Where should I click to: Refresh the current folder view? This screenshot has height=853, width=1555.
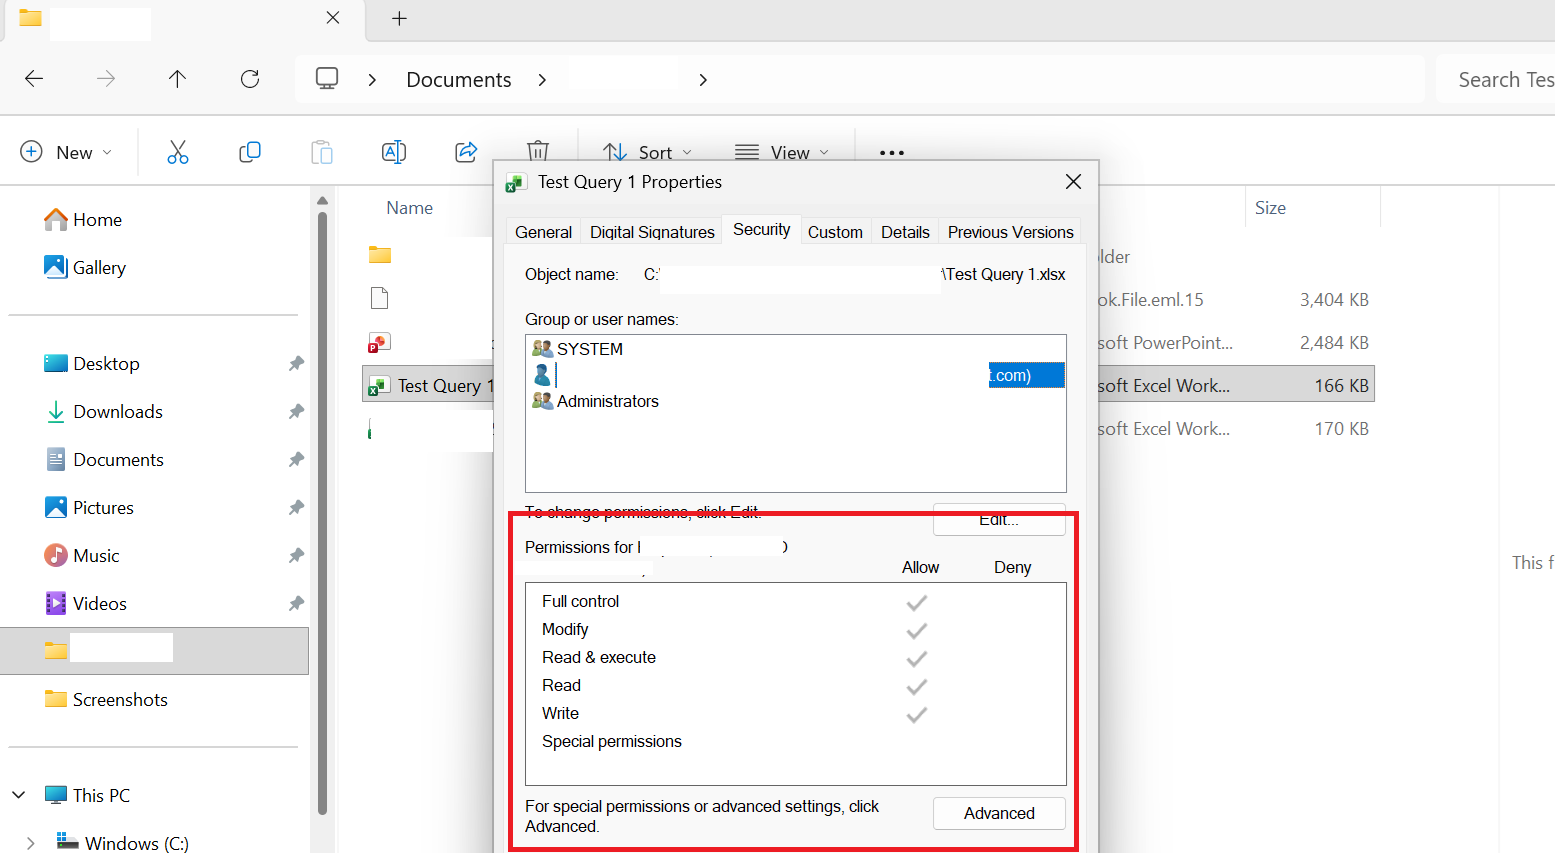[x=250, y=79]
